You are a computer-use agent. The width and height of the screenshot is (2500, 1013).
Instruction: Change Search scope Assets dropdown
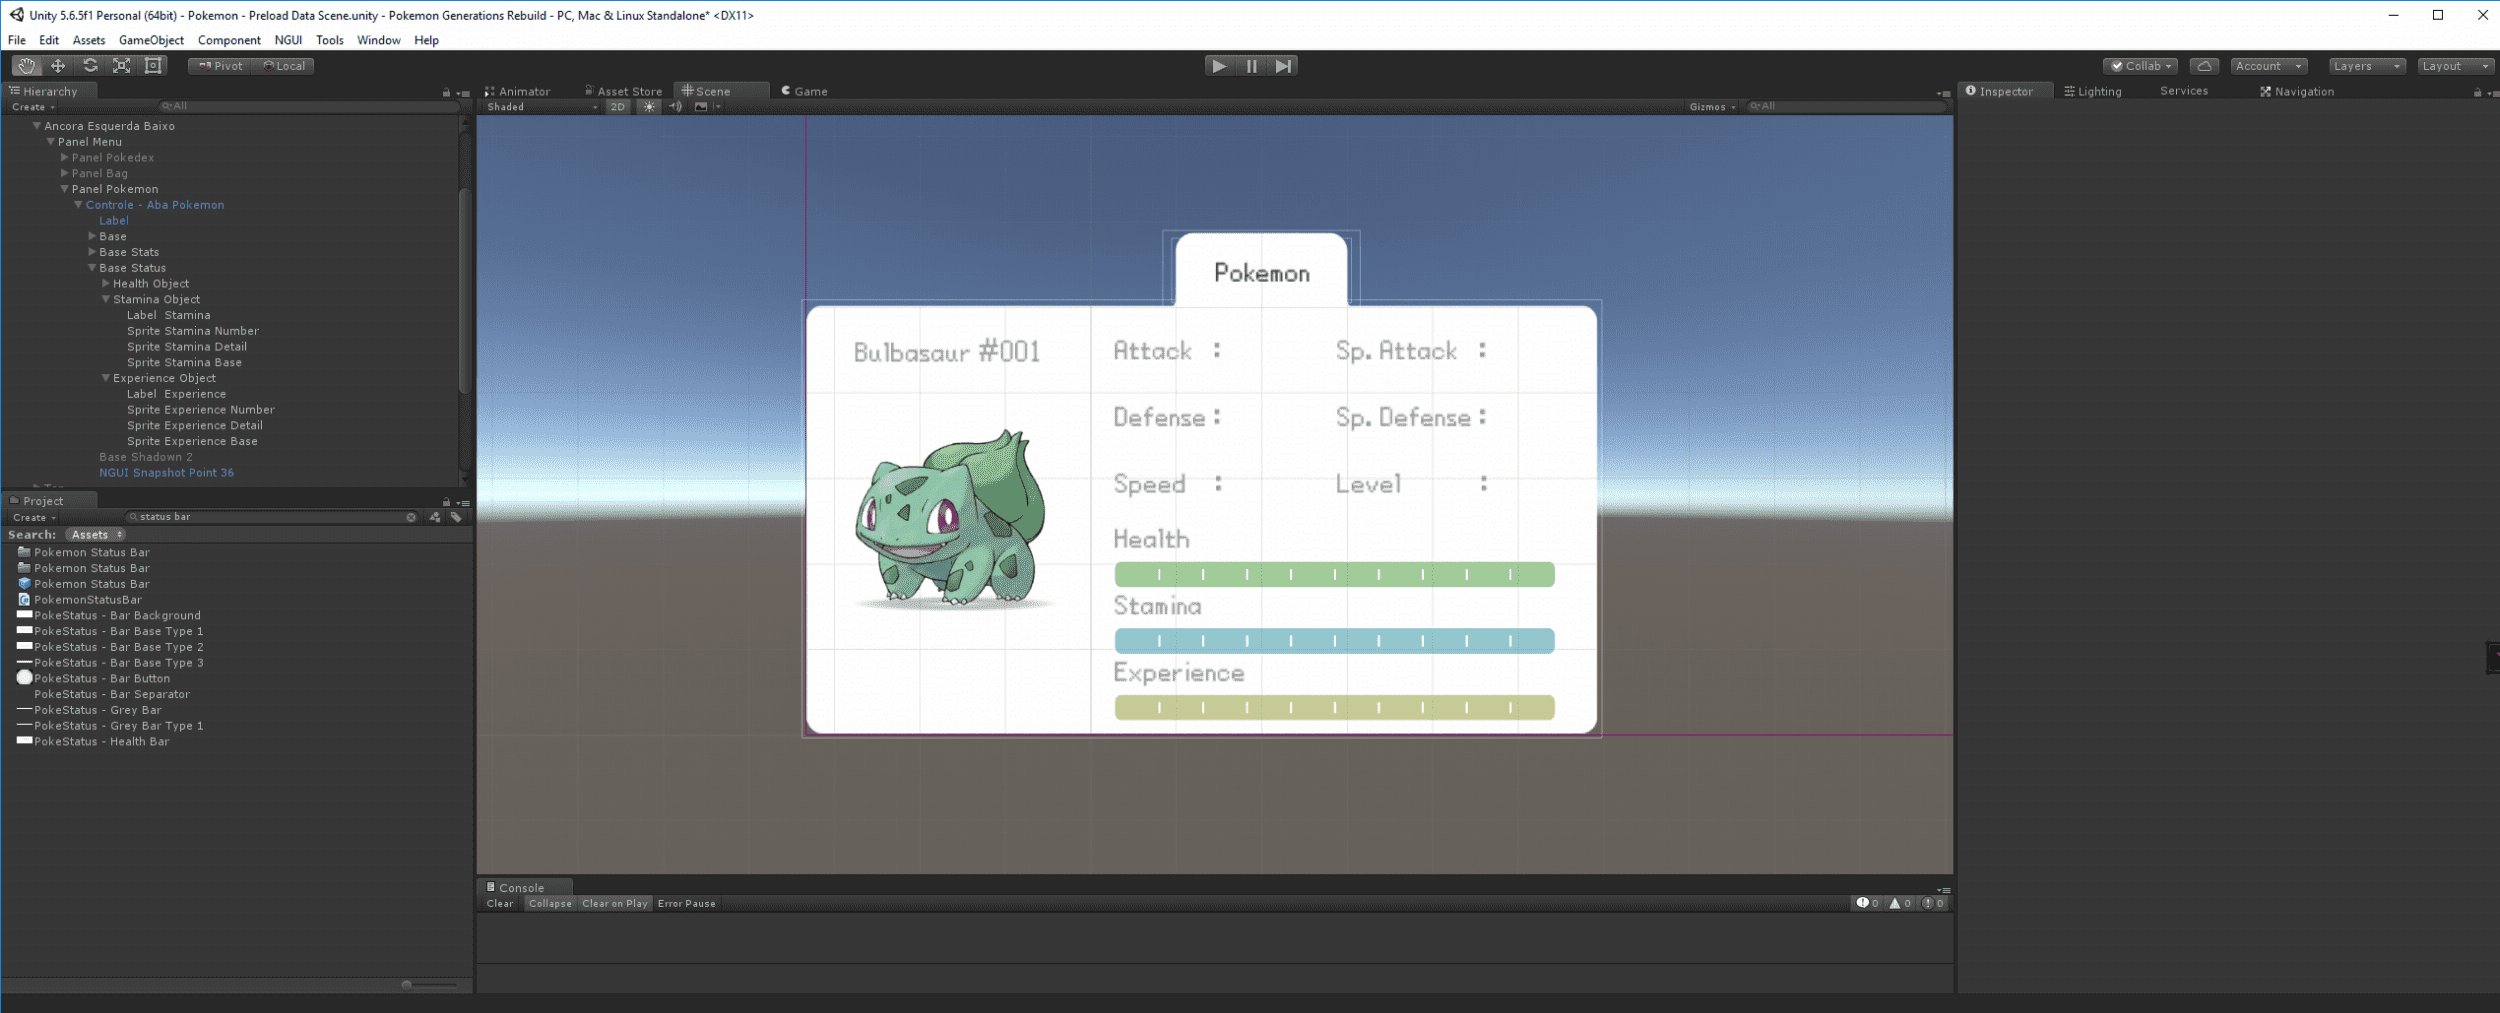tap(96, 535)
